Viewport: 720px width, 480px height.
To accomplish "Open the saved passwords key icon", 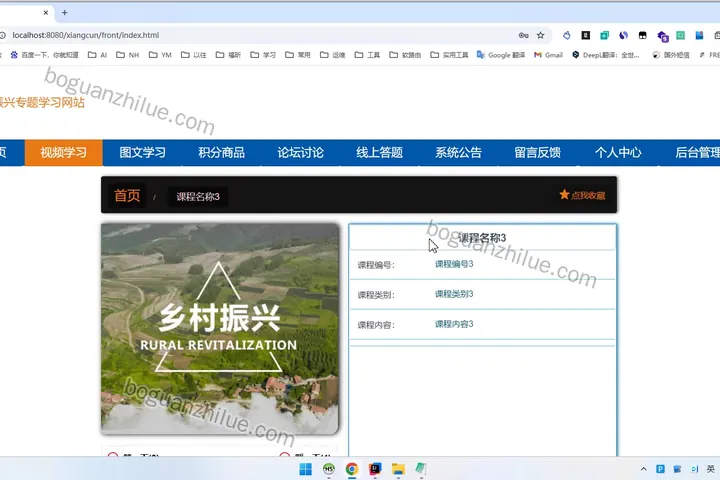I will pyautogui.click(x=523, y=35).
